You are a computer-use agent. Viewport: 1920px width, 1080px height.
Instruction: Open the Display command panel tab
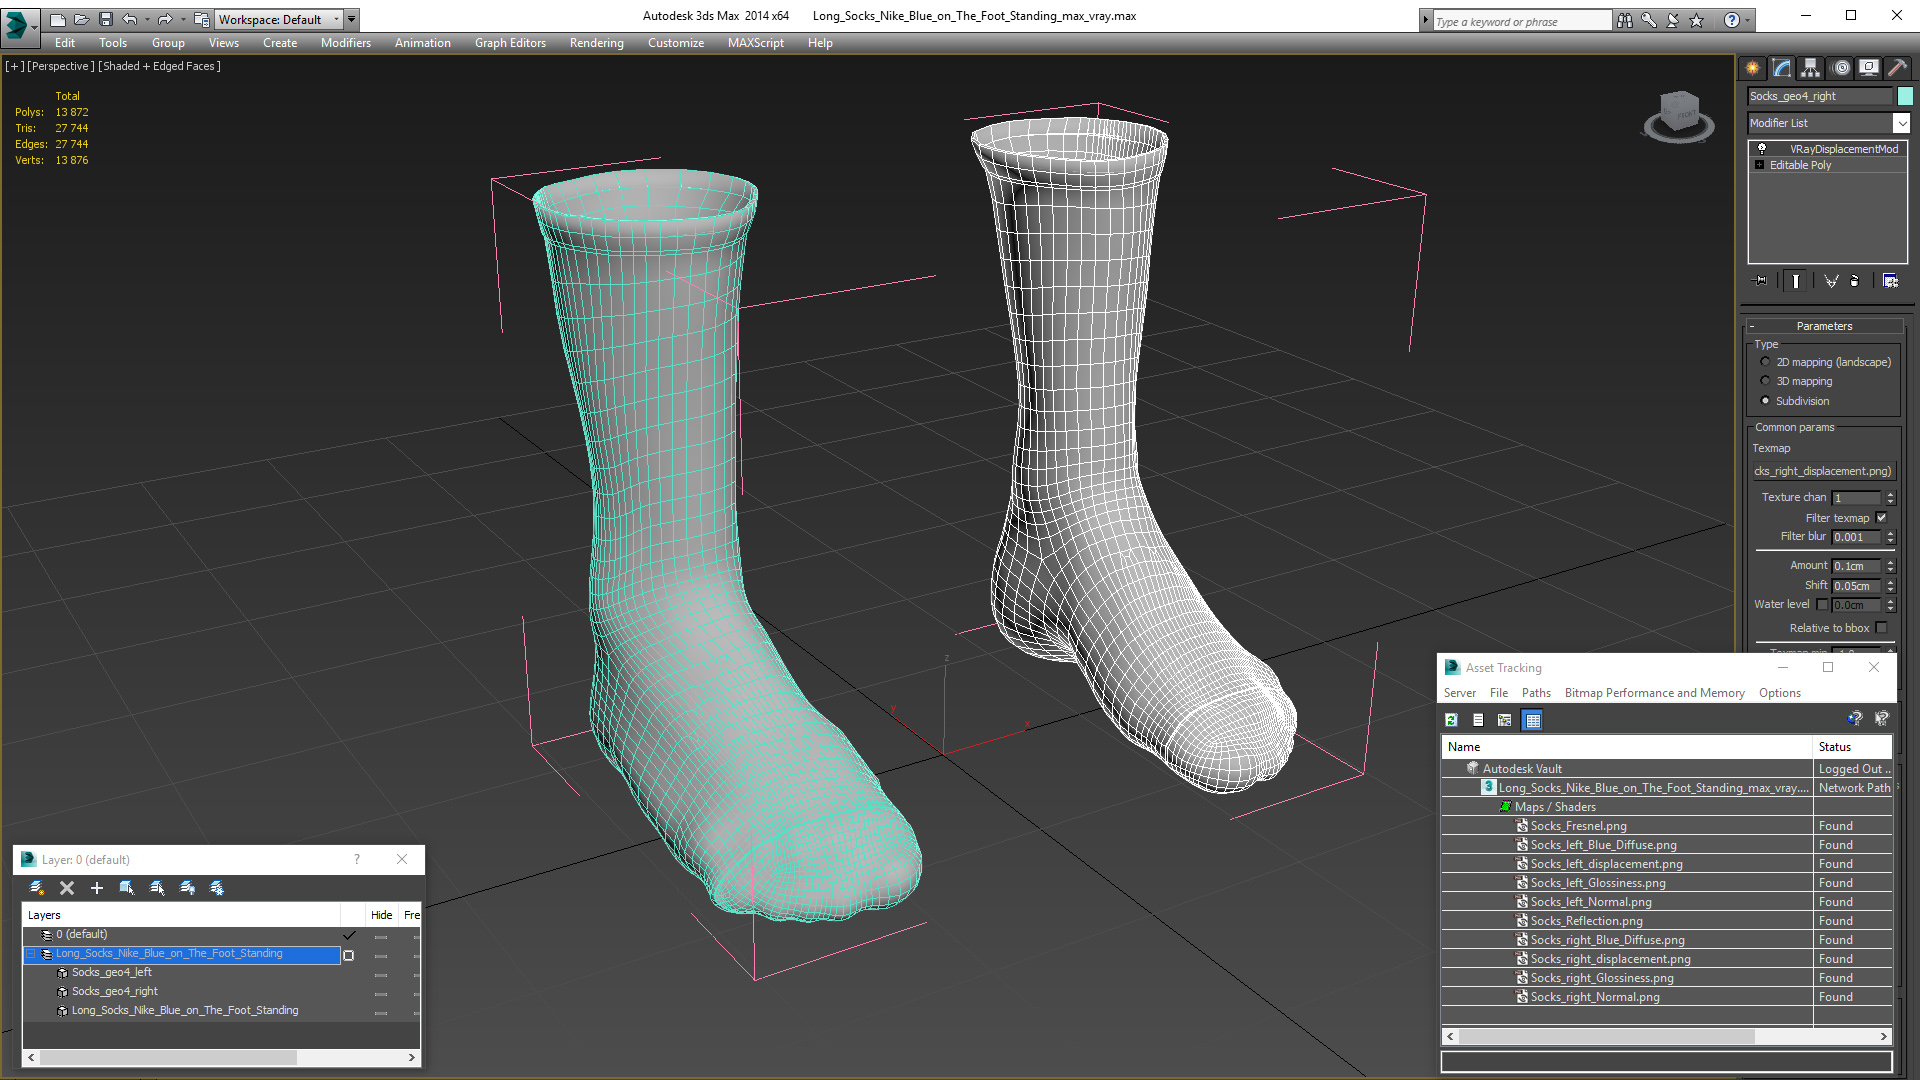pos(1868,68)
